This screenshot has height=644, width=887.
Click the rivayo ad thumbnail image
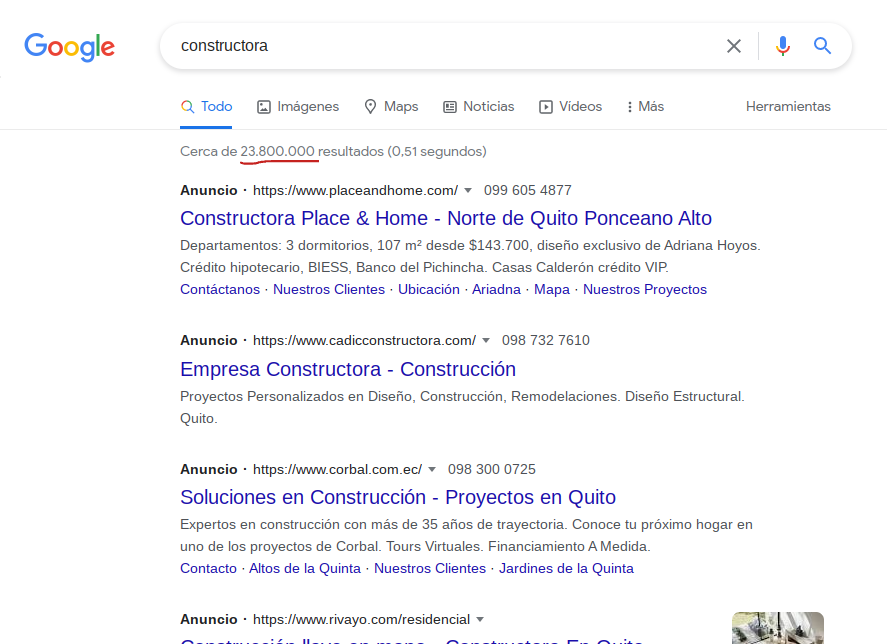click(778, 628)
